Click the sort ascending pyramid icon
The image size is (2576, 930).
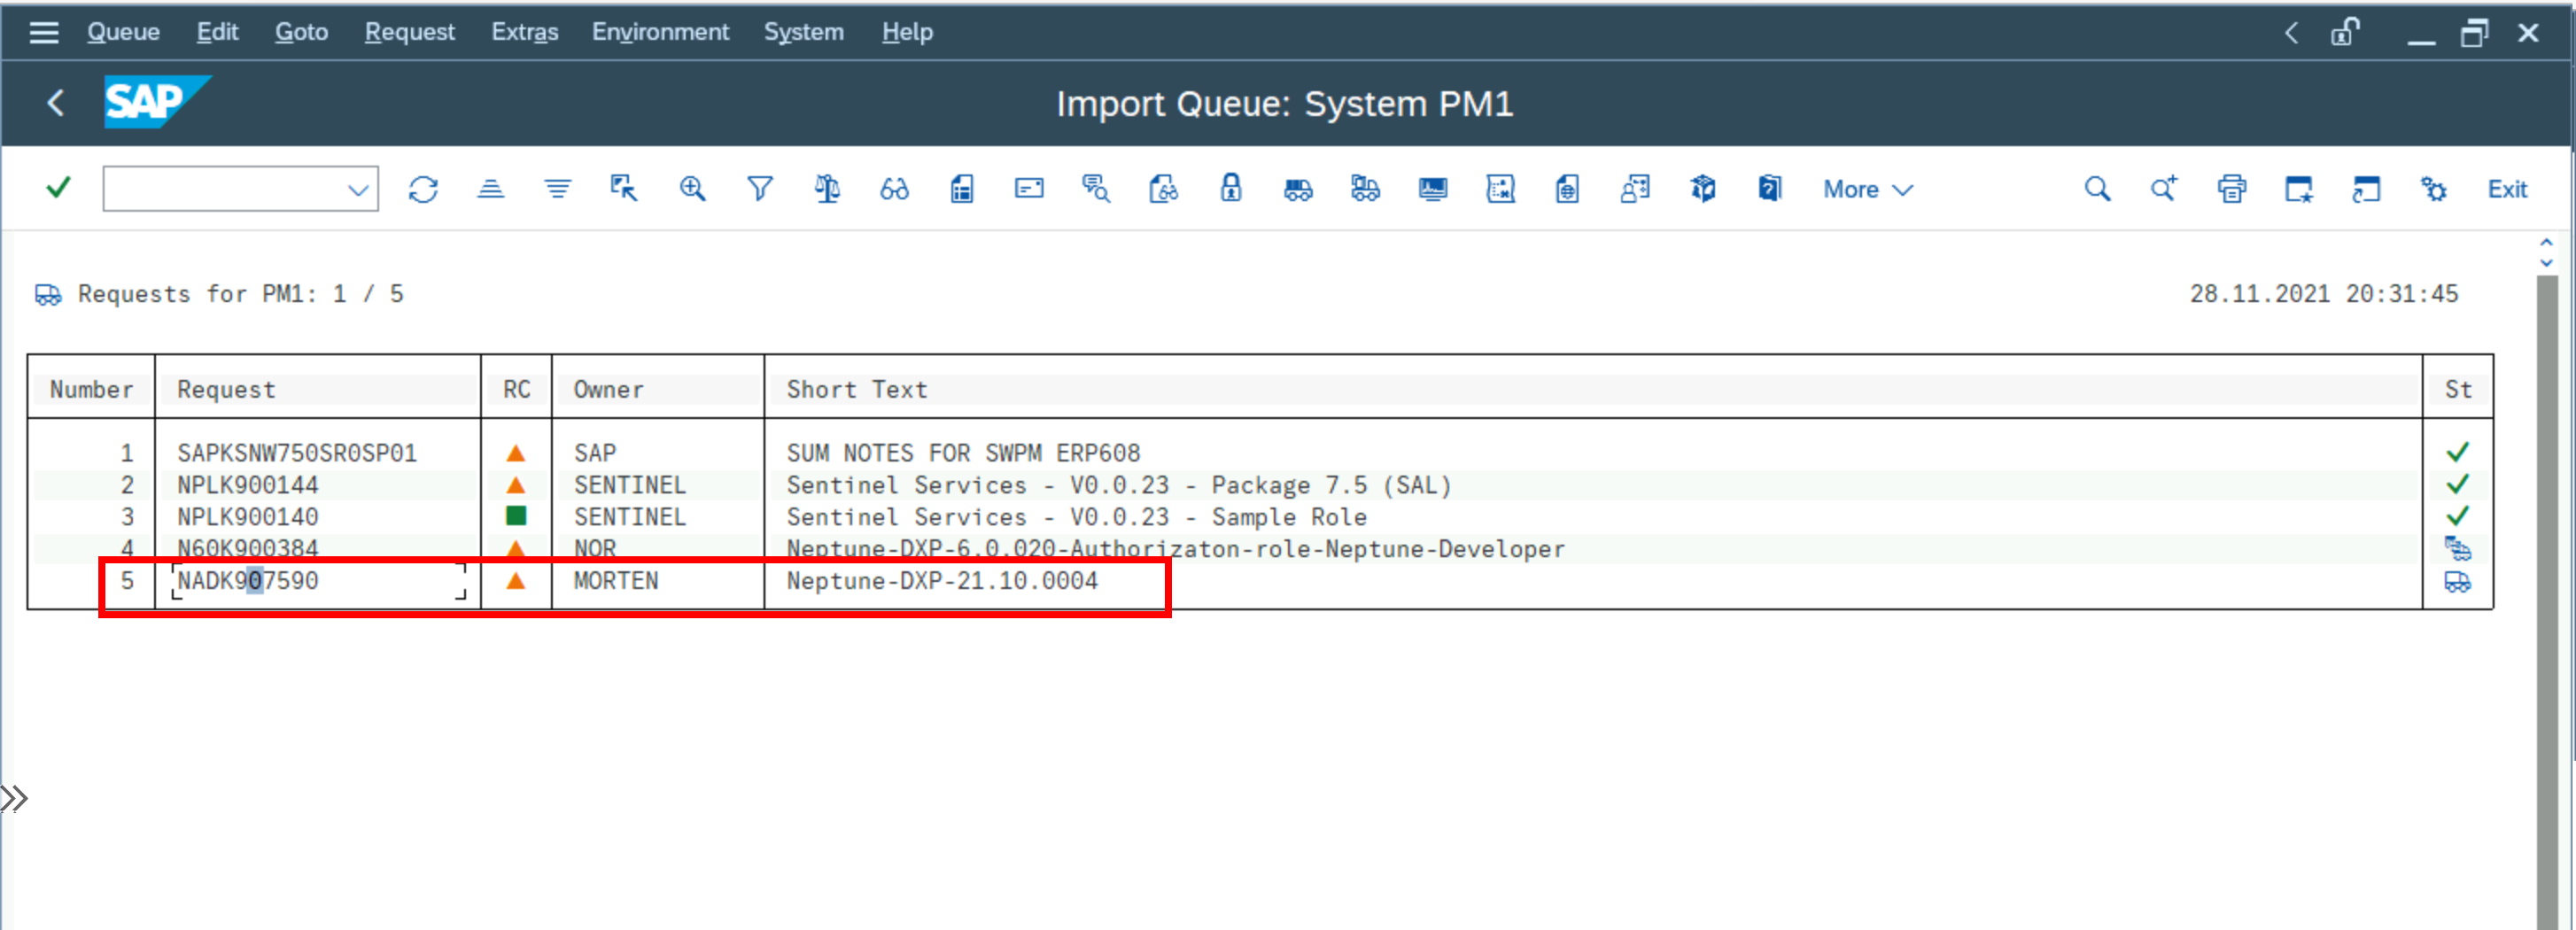[490, 189]
